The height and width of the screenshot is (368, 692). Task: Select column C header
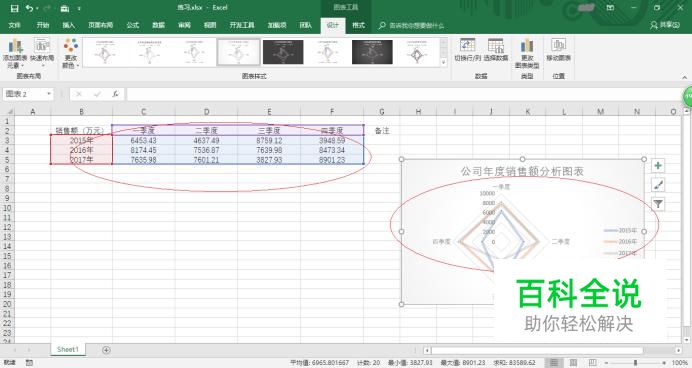tap(143, 112)
